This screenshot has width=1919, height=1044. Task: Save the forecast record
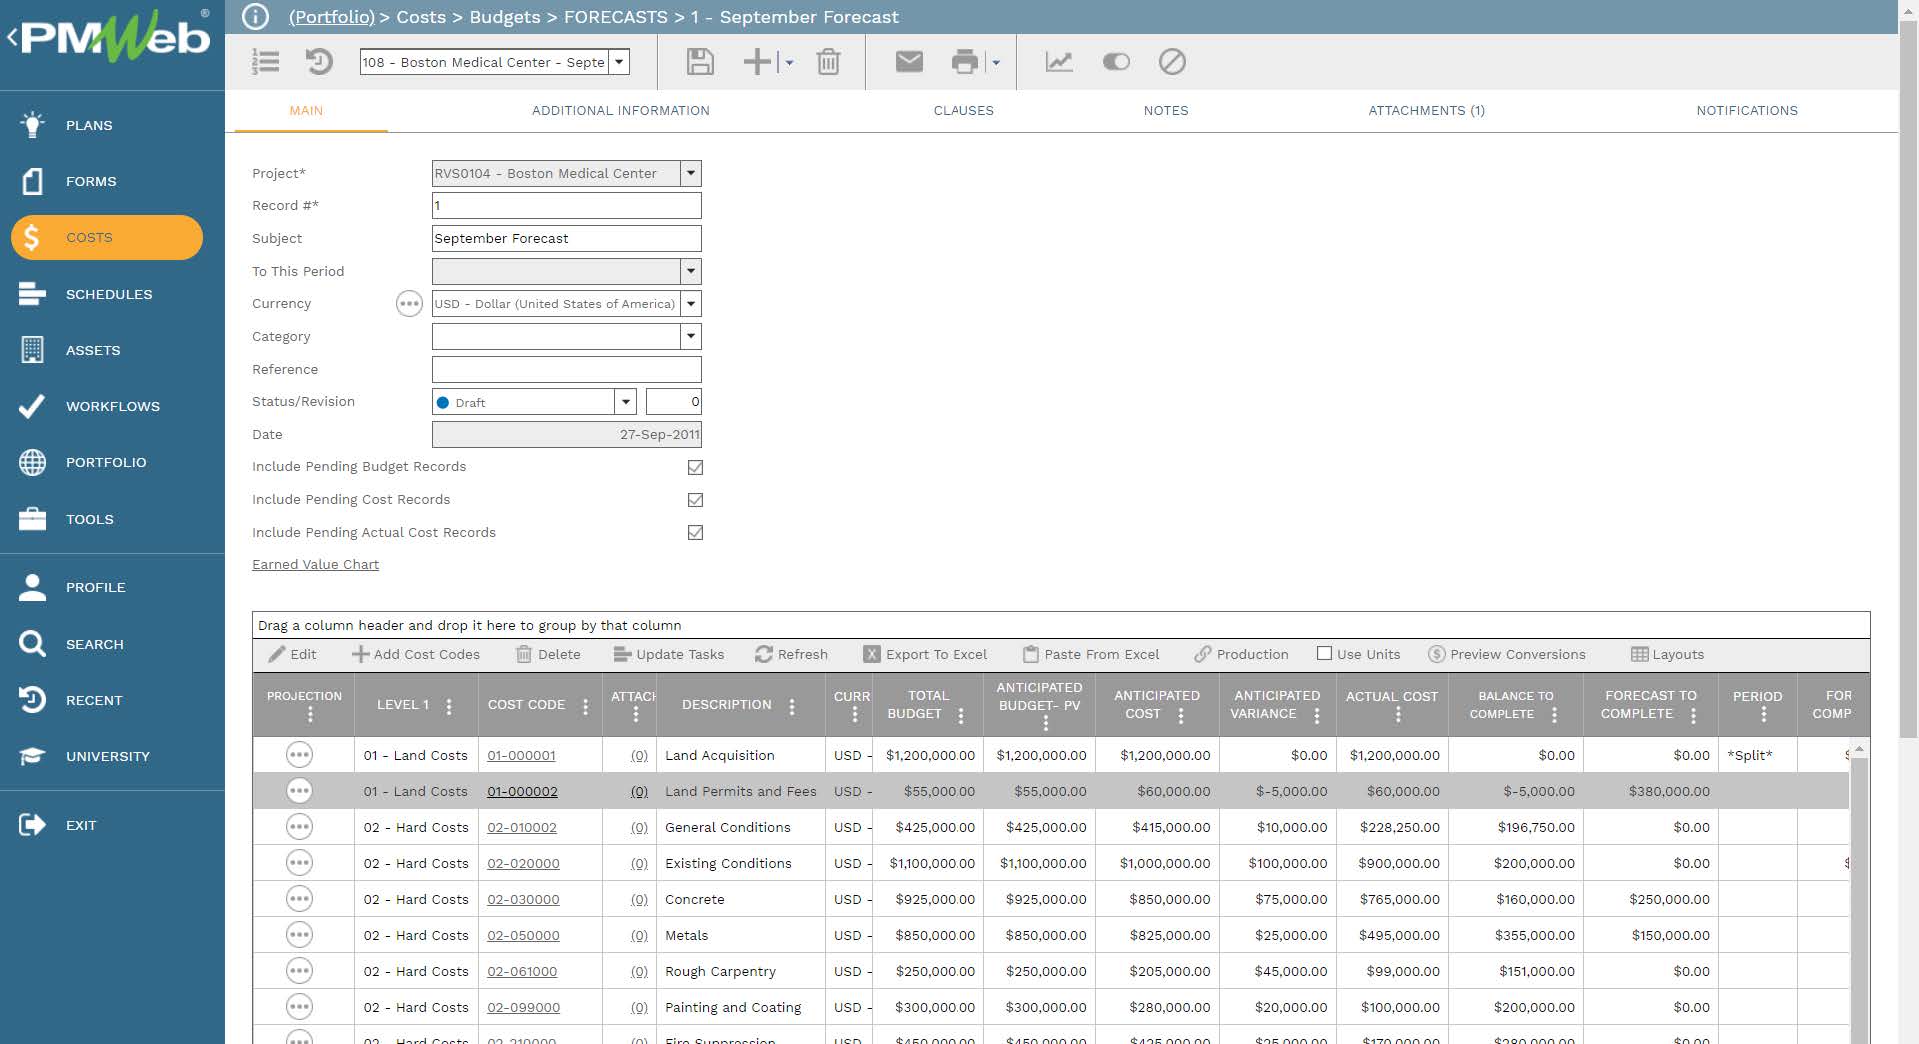coord(700,62)
